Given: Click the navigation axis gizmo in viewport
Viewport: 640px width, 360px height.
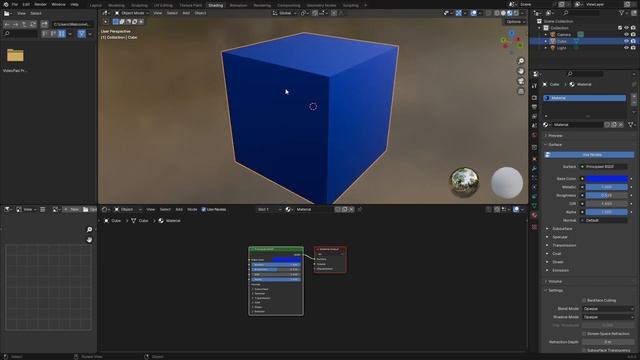Looking at the screenshot, I should click(x=511, y=41).
